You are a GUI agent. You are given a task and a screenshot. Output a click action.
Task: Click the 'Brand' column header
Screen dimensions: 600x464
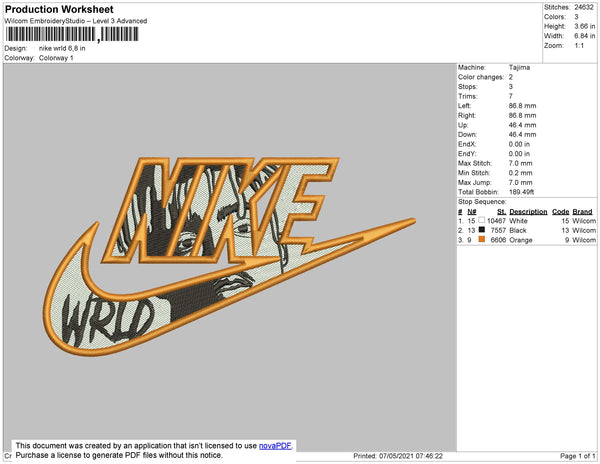582,212
